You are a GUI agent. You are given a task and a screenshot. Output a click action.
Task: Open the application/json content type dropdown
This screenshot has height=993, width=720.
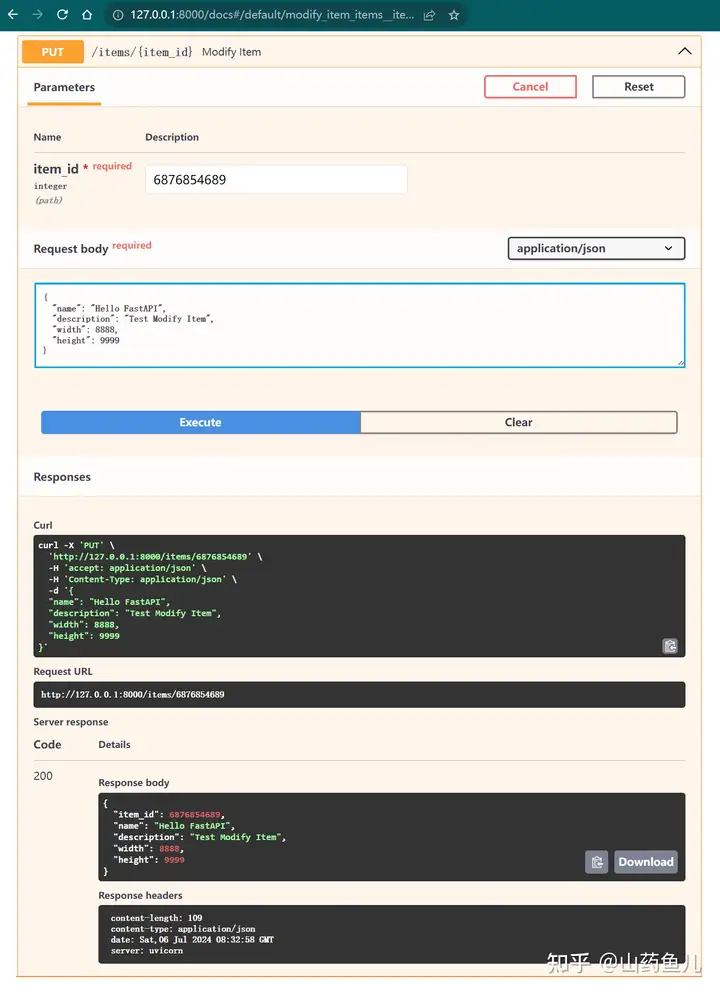tap(596, 248)
